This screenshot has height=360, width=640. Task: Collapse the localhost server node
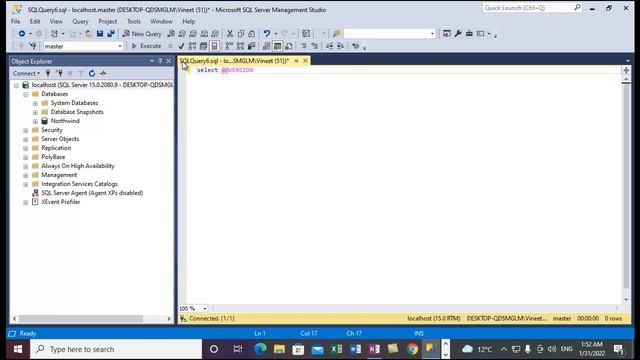[16, 85]
